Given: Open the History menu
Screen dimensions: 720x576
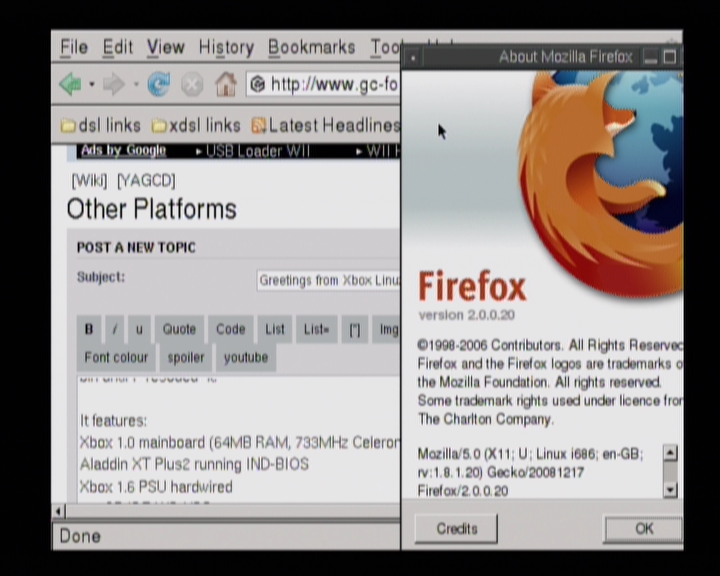Looking at the screenshot, I should coord(226,47).
